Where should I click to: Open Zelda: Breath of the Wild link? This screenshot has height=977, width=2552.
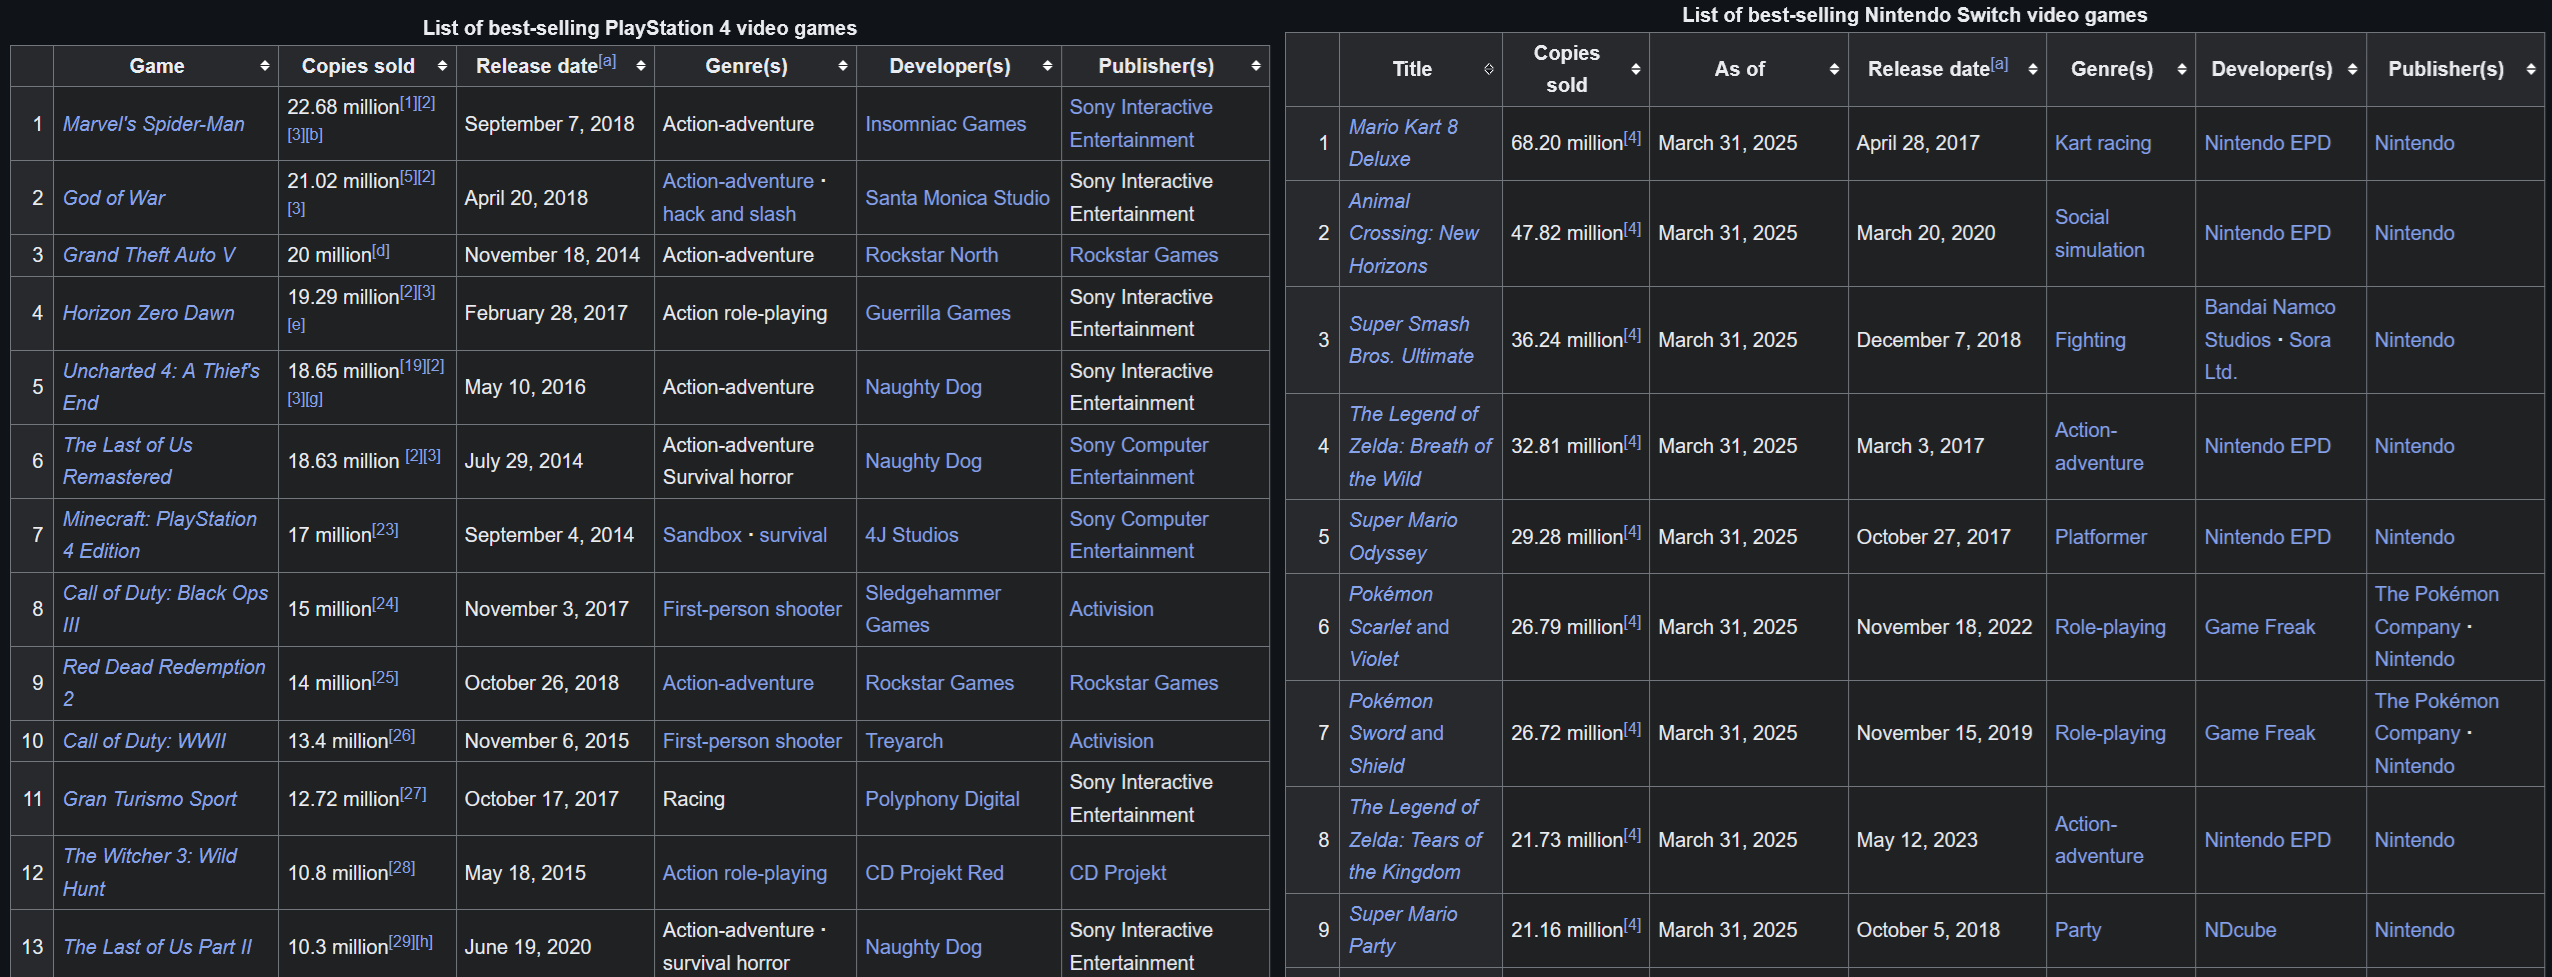1420,446
